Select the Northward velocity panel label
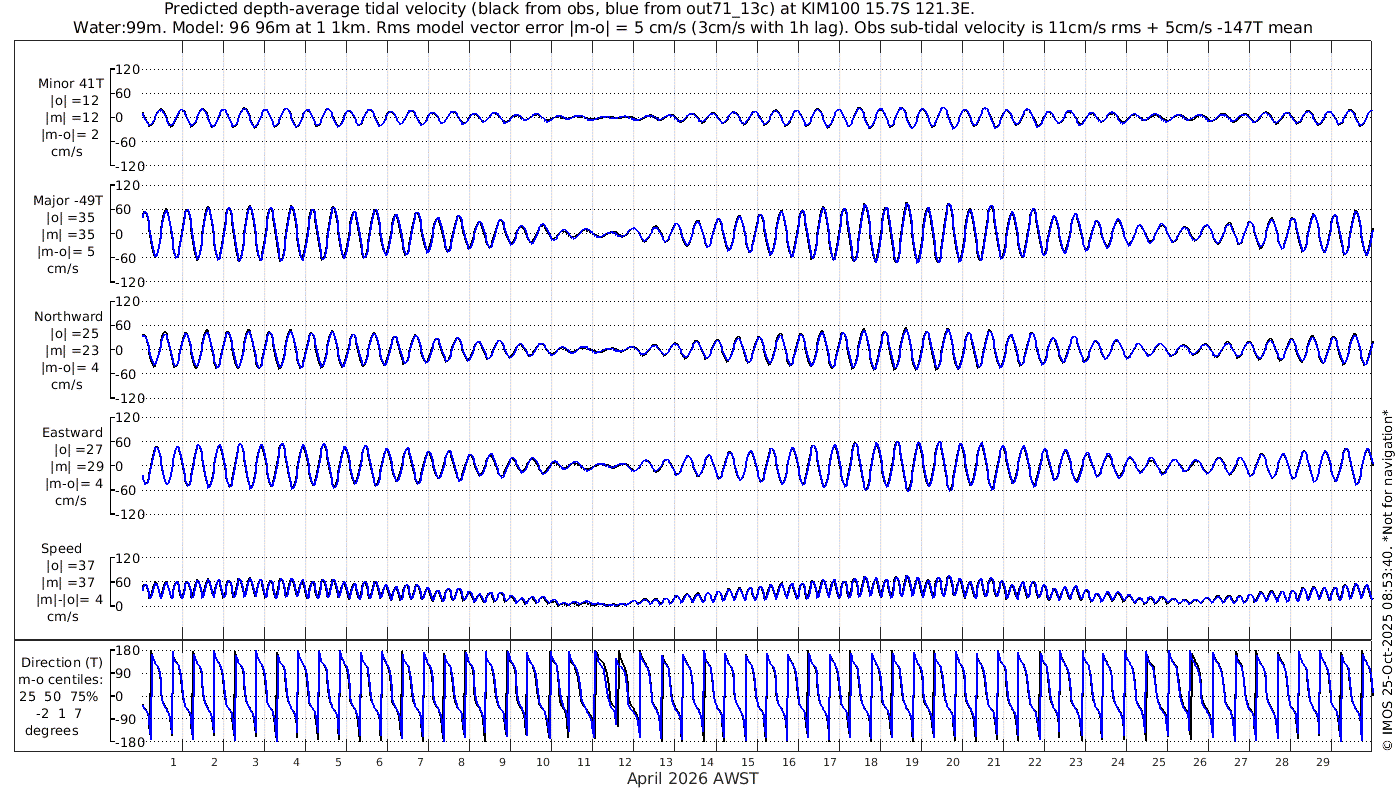The width and height of the screenshot is (1400, 800). click(69, 316)
